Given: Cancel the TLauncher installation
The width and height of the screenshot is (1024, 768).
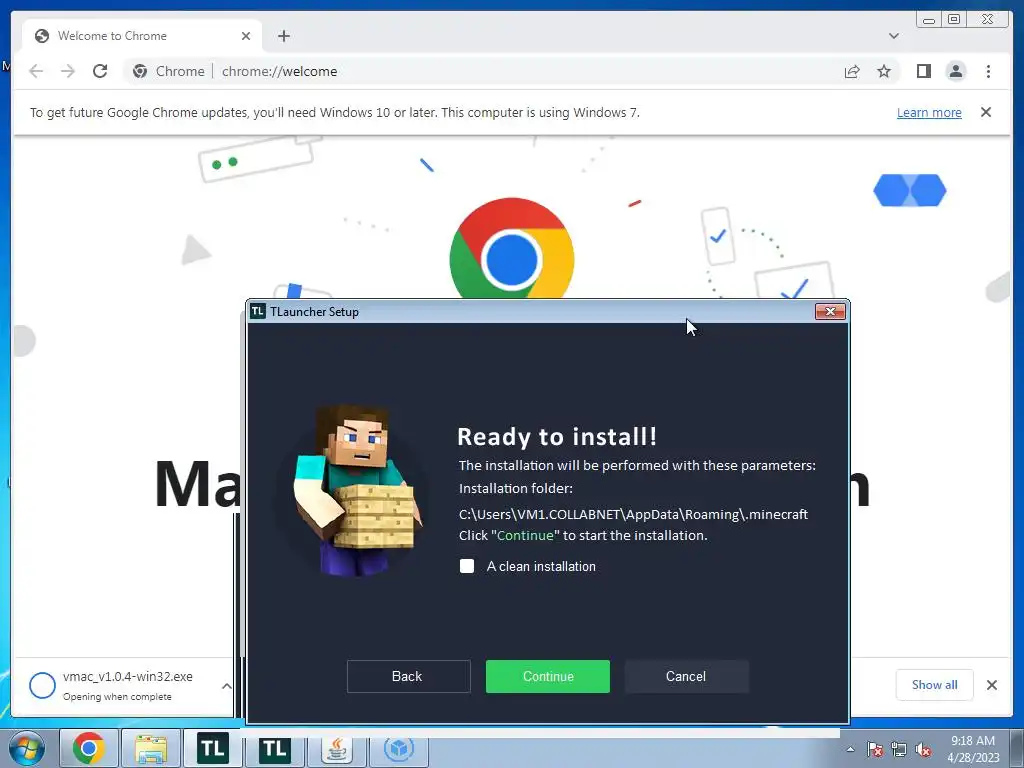Looking at the screenshot, I should click(686, 676).
